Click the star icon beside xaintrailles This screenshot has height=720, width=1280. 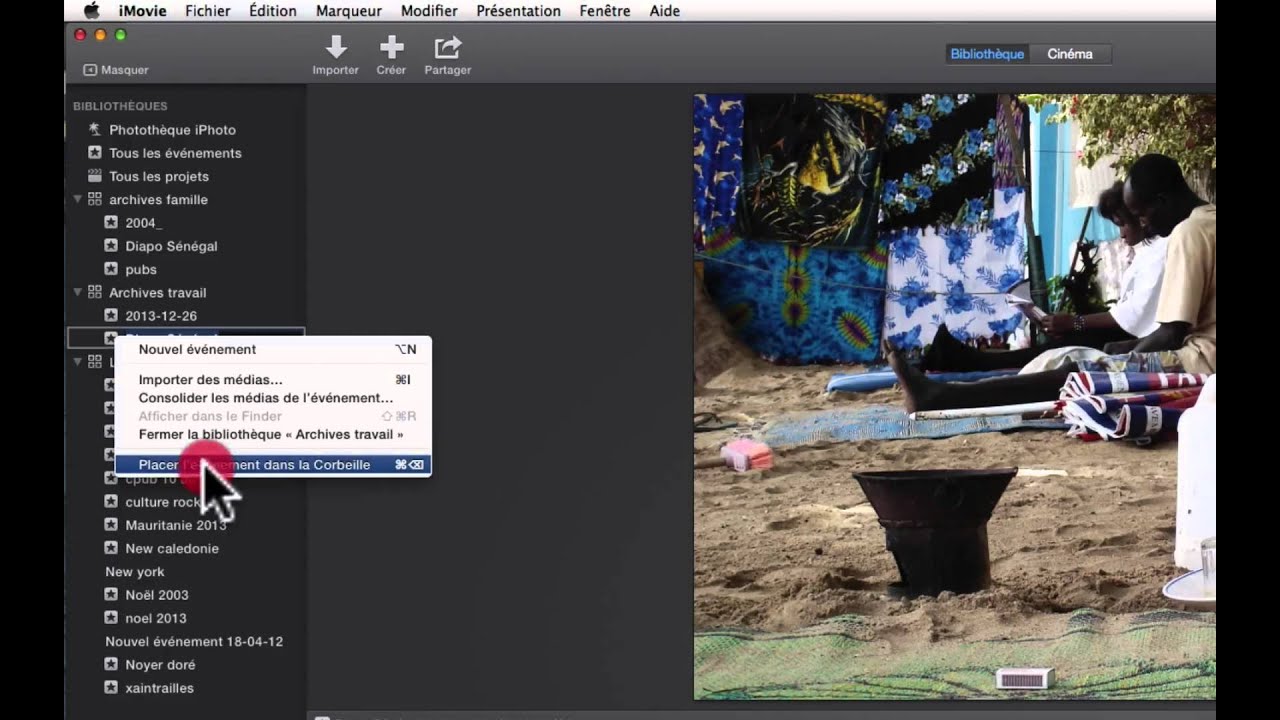click(x=111, y=687)
